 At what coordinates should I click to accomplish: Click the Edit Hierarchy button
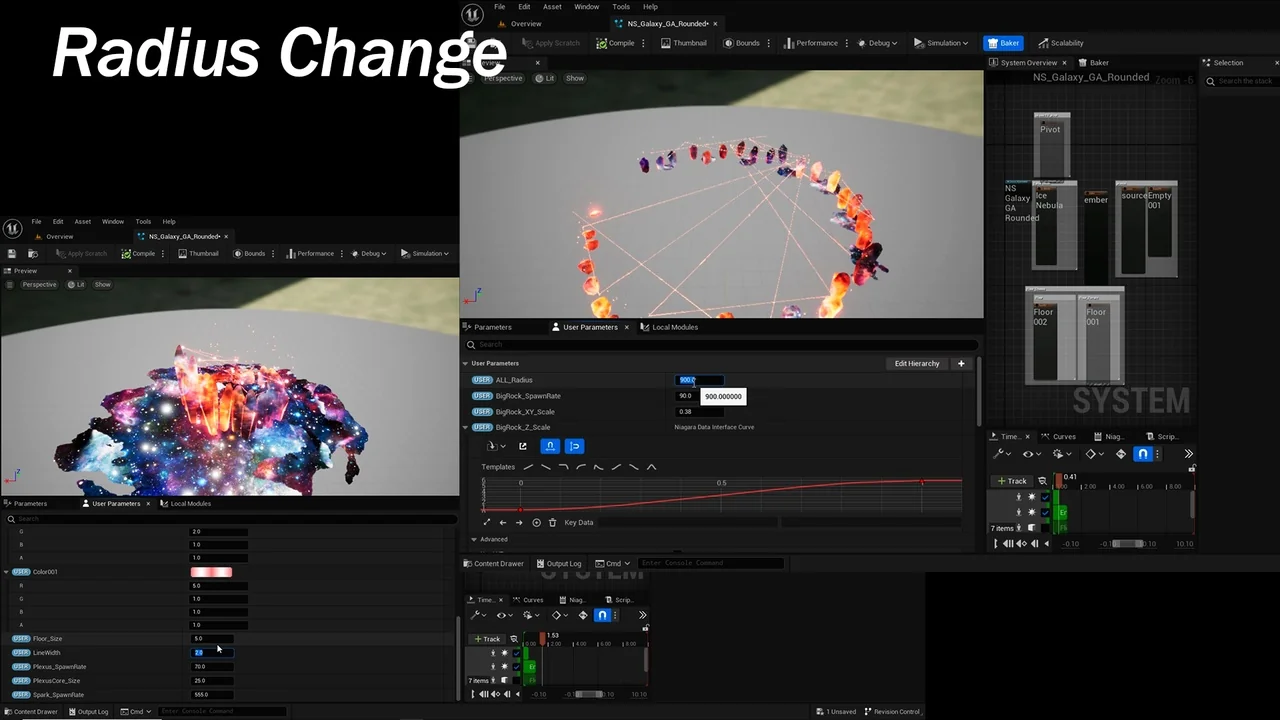tap(916, 363)
